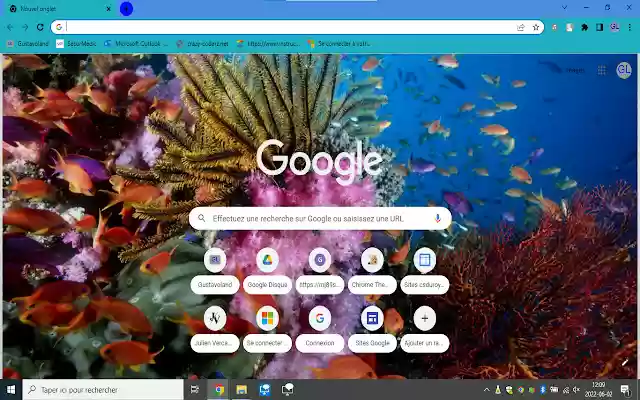This screenshot has width=640, height=400.
Task: Show hidden system tray icons
Action: 487,390
